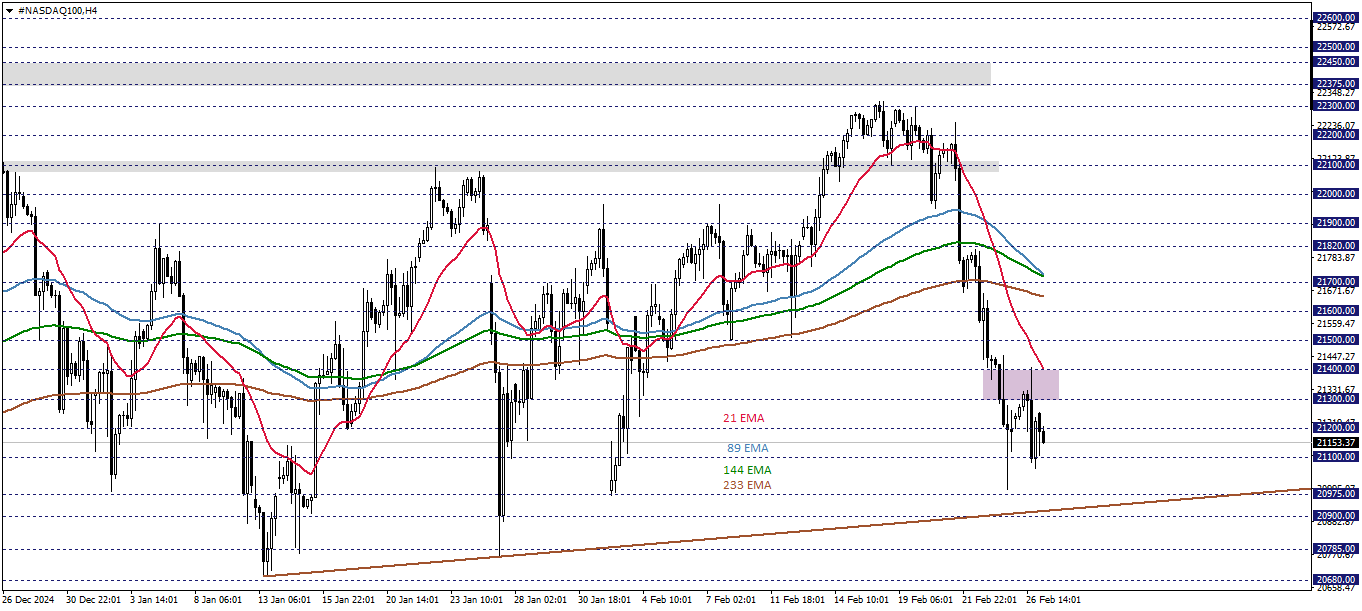Click the 21820.00 price level label

click(x=1337, y=245)
